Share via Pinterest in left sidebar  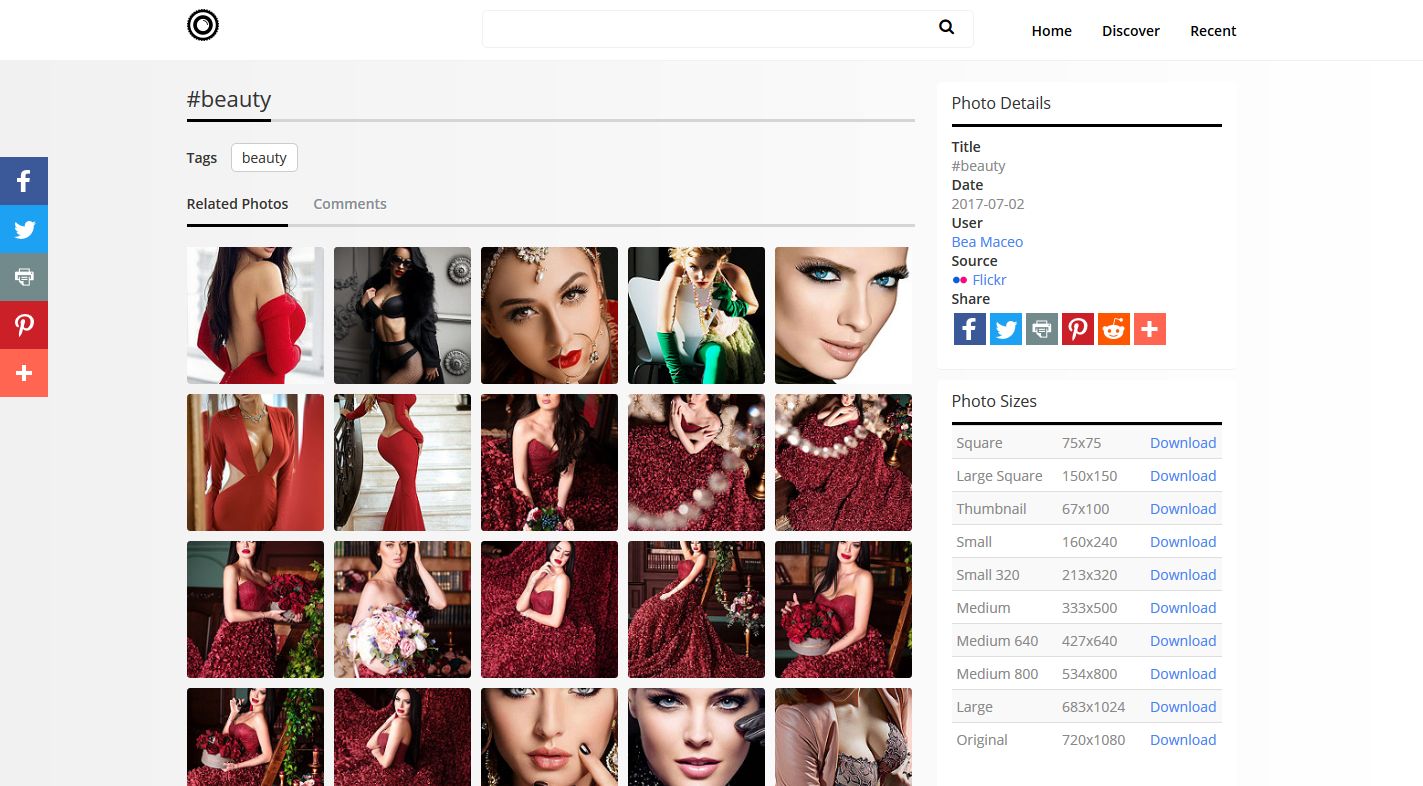pos(24,325)
